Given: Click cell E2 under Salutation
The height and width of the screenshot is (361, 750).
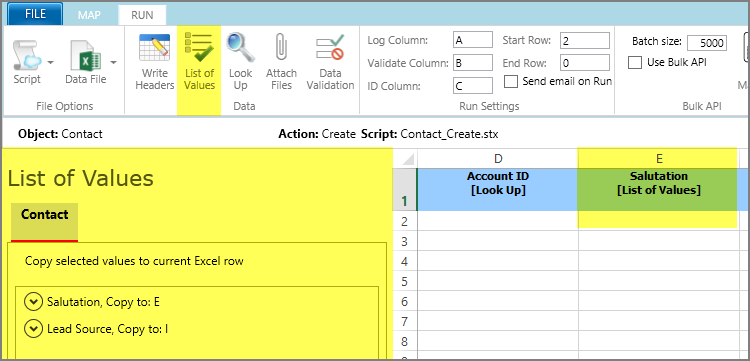Looking at the screenshot, I should tap(658, 221).
